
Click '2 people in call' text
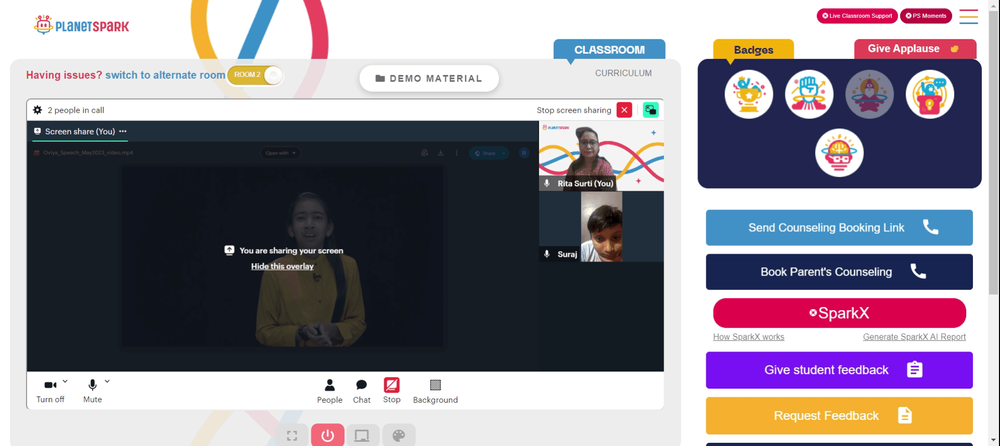pyautogui.click(x=76, y=110)
